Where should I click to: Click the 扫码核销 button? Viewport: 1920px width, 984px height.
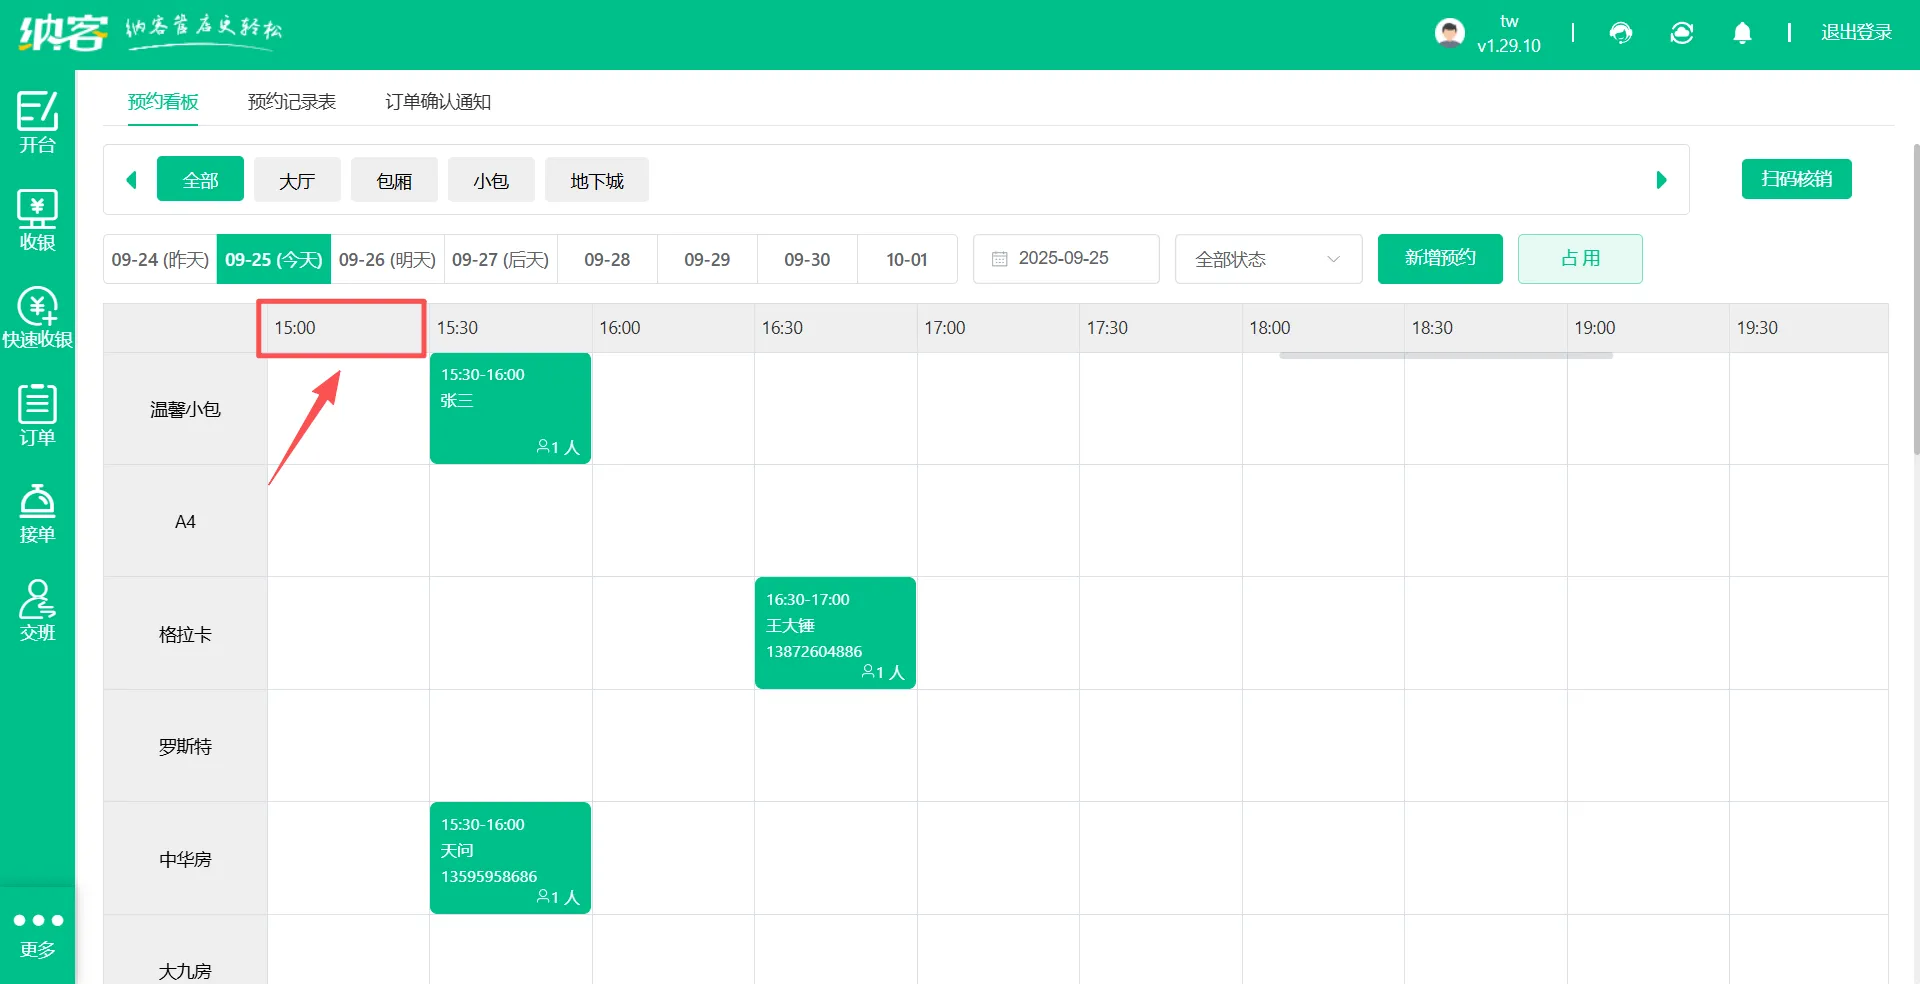[x=1796, y=179]
